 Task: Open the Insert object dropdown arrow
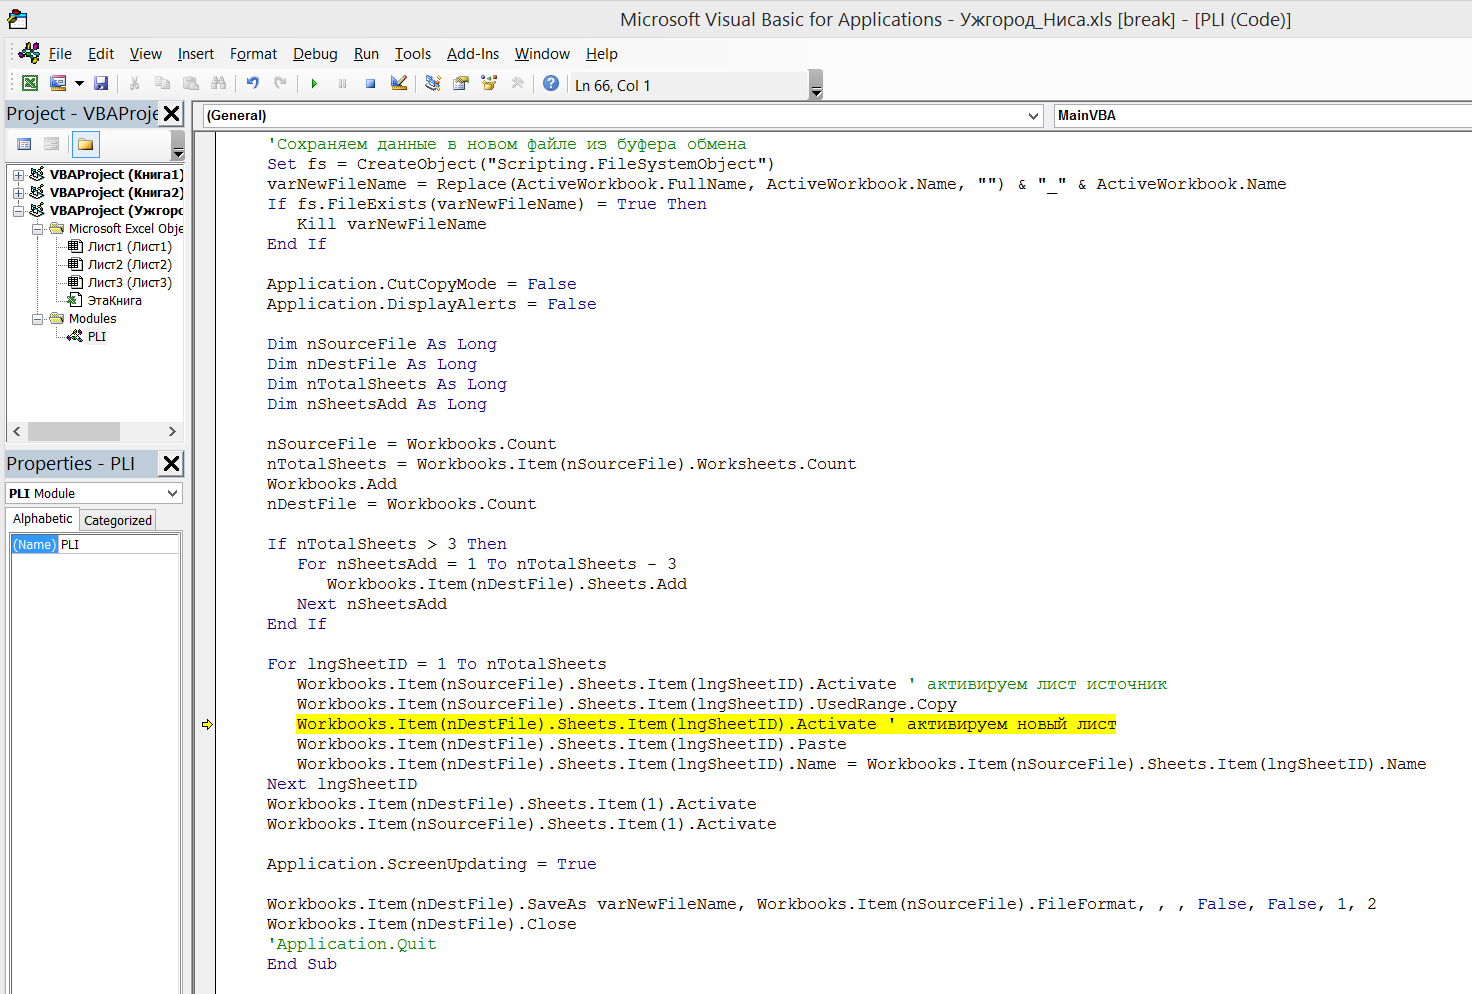pyautogui.click(x=79, y=84)
